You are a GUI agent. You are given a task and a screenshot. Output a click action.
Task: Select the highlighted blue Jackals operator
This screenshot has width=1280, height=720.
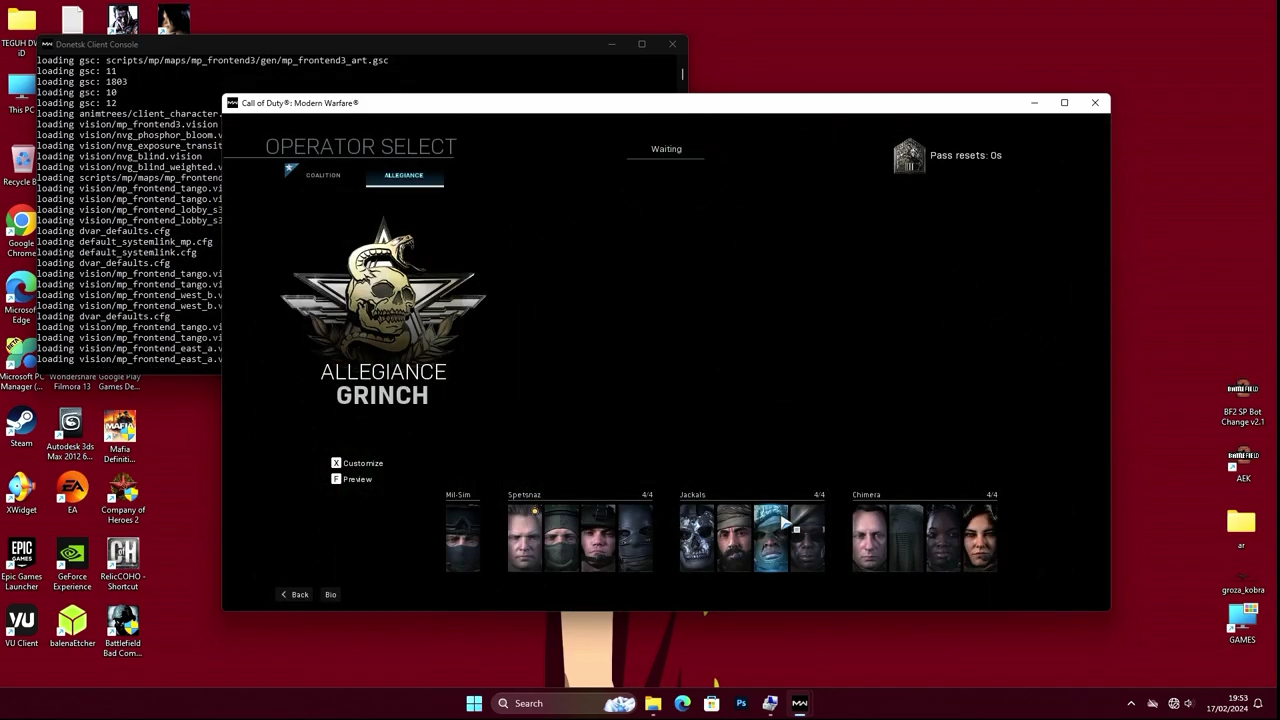(771, 538)
